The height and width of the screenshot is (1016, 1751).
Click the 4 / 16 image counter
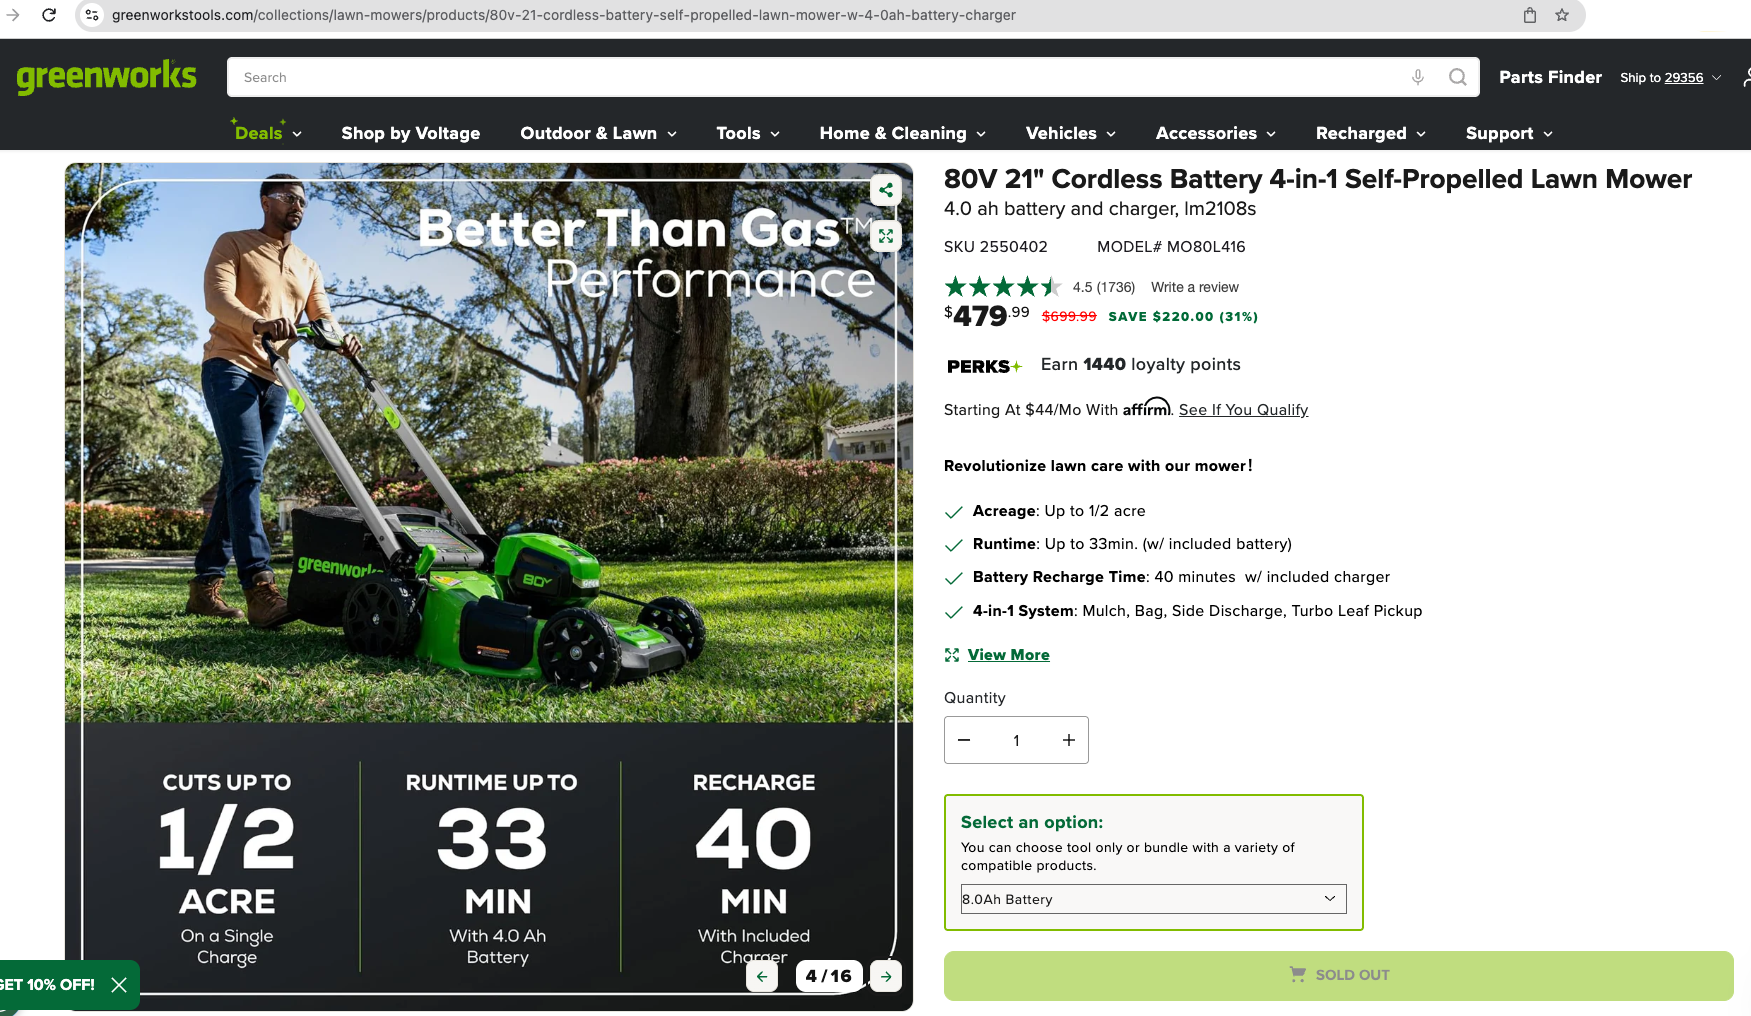click(x=829, y=976)
